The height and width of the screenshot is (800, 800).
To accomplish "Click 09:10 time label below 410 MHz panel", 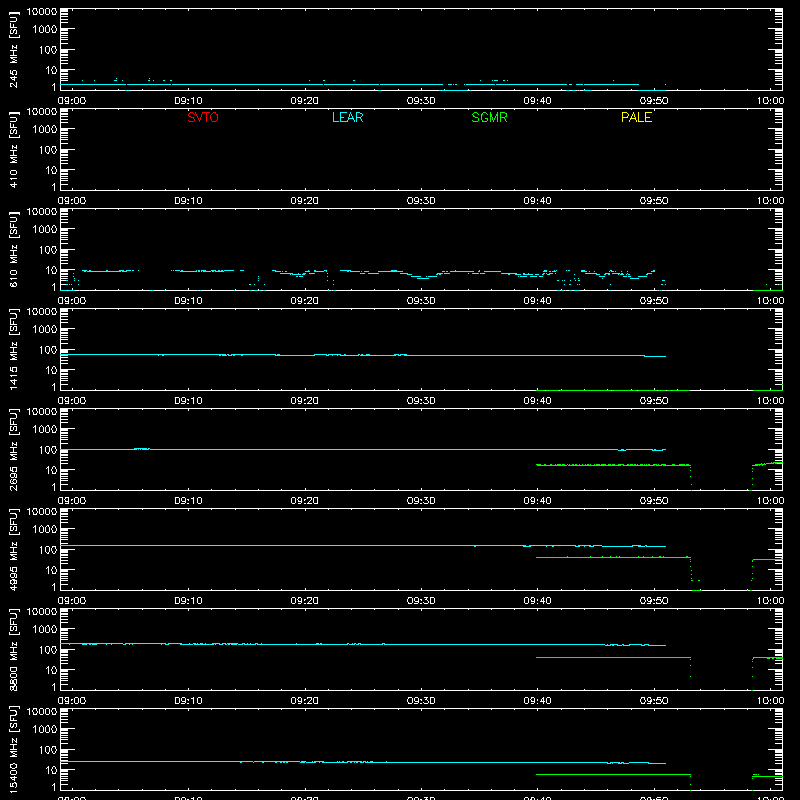I will tap(188, 201).
